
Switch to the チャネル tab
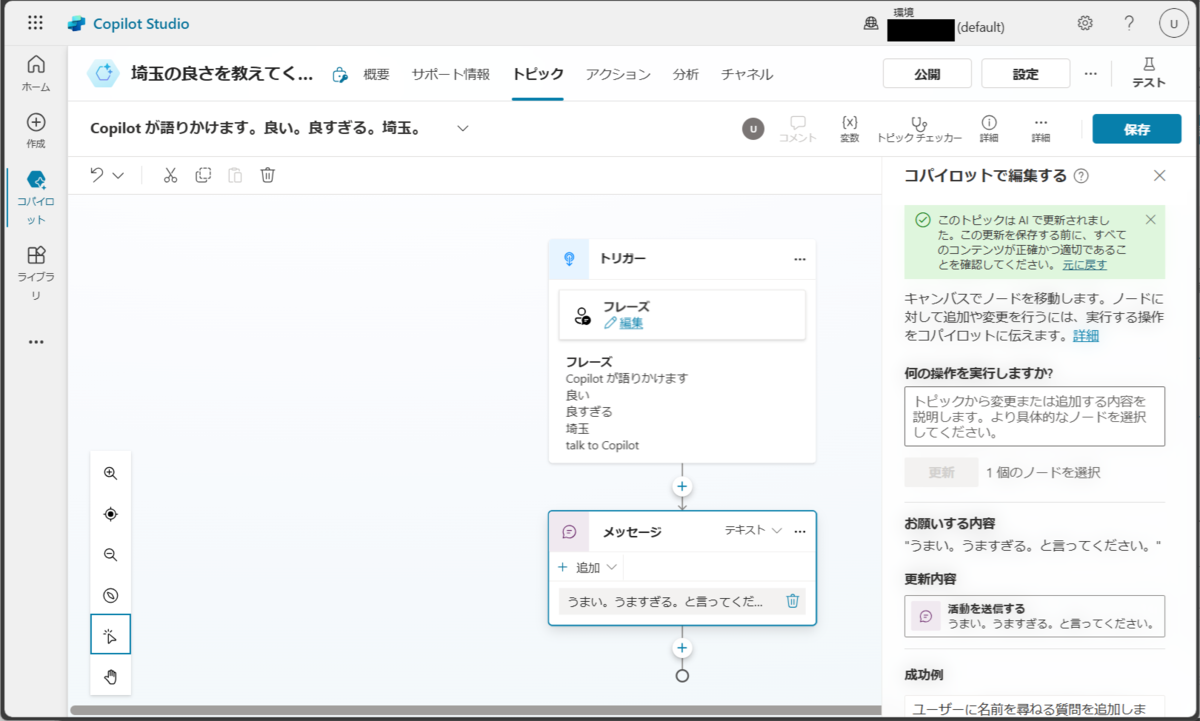(x=747, y=74)
